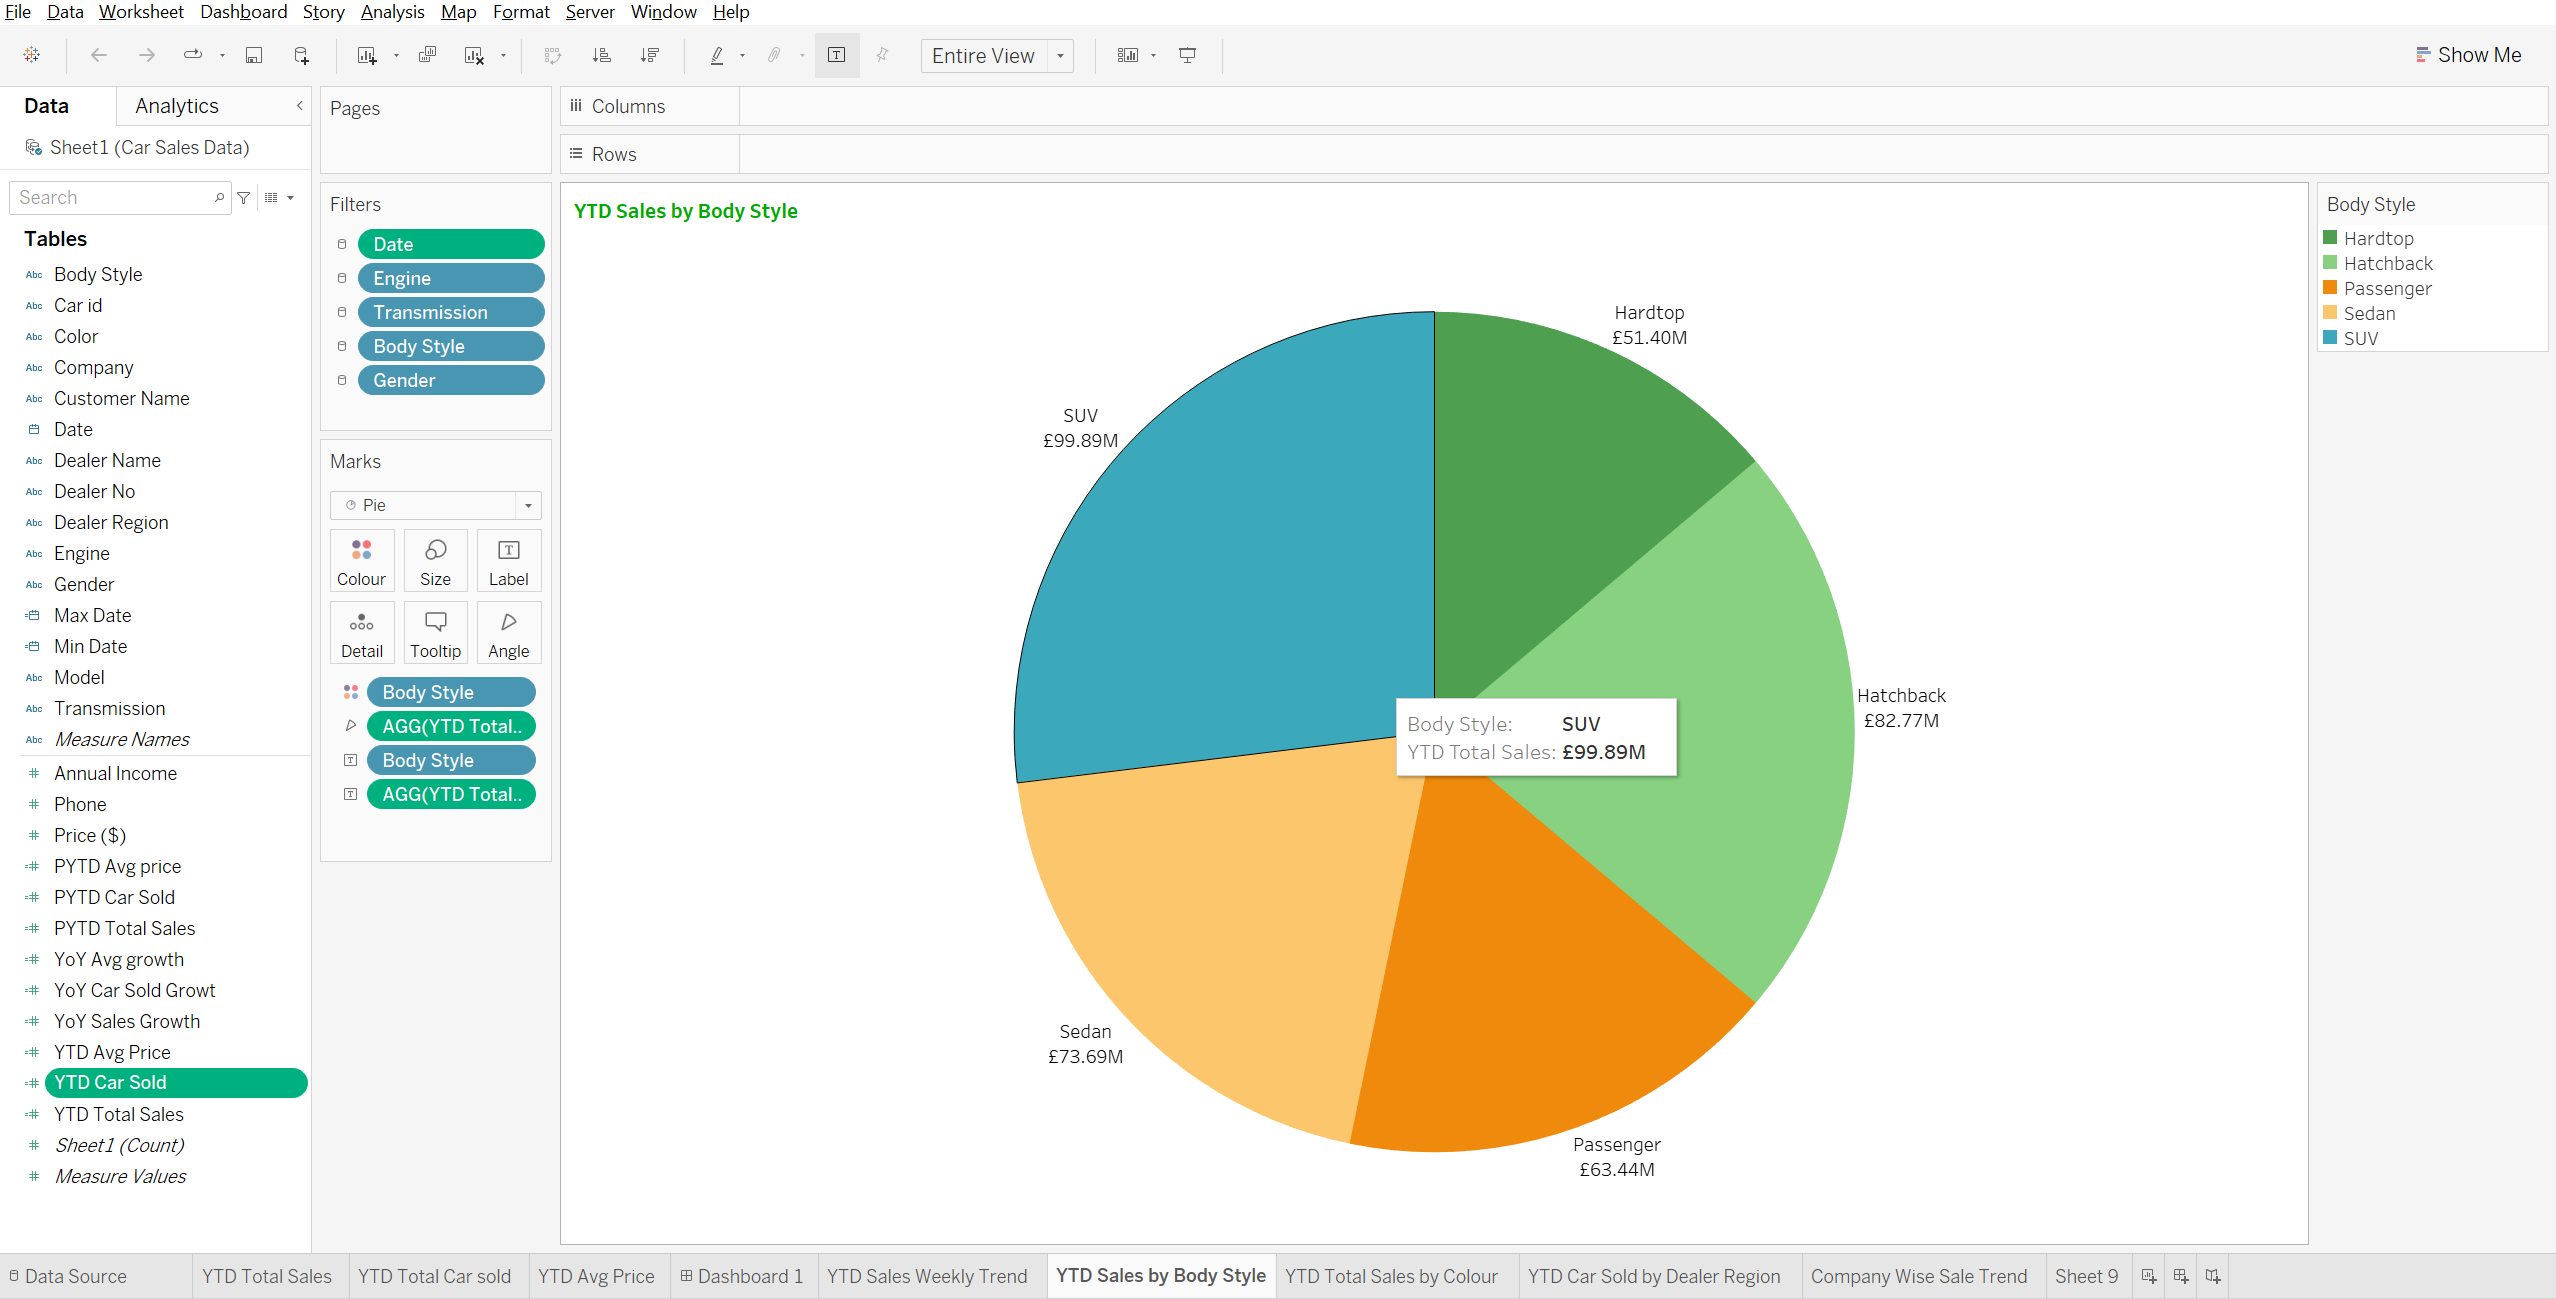Toggle Show mark labels button
This screenshot has height=1299, width=2556.
pos(837,56)
